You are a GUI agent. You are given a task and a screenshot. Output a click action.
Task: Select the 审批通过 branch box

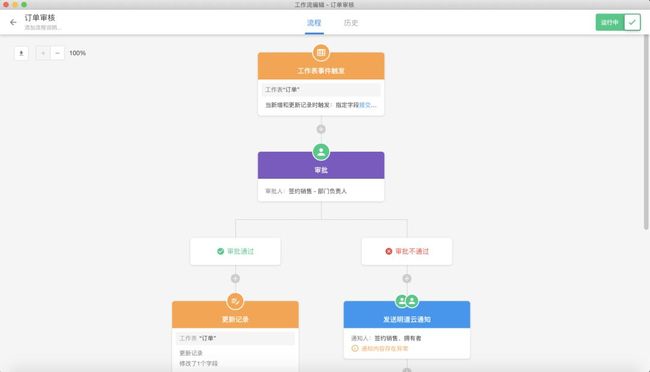pyautogui.click(x=235, y=251)
